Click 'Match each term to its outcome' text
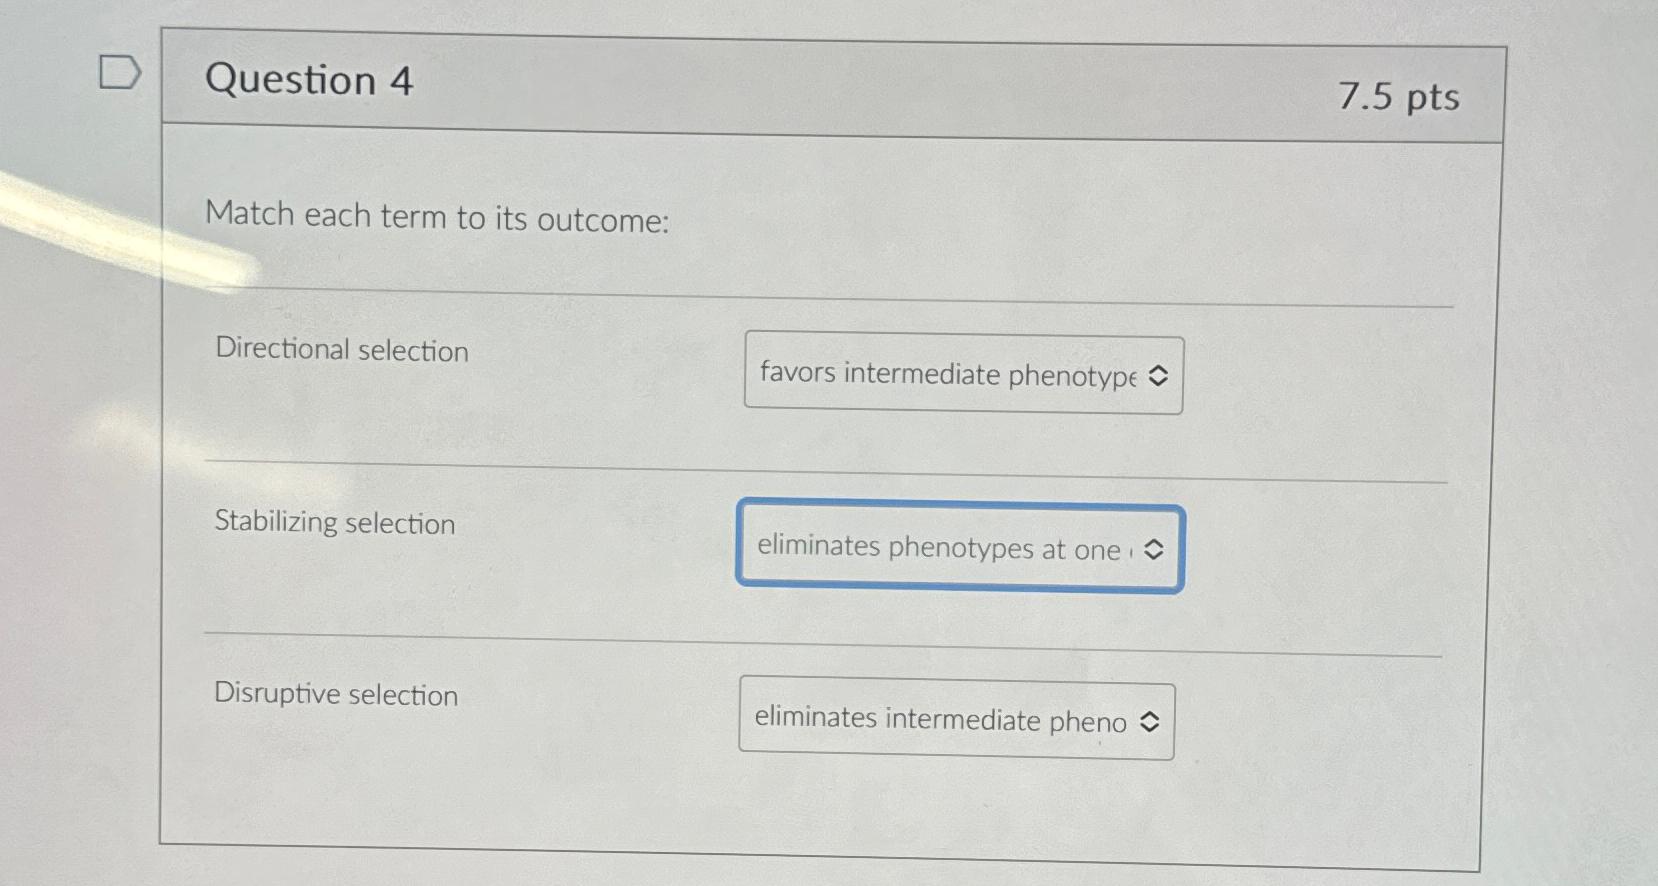 coord(437,216)
